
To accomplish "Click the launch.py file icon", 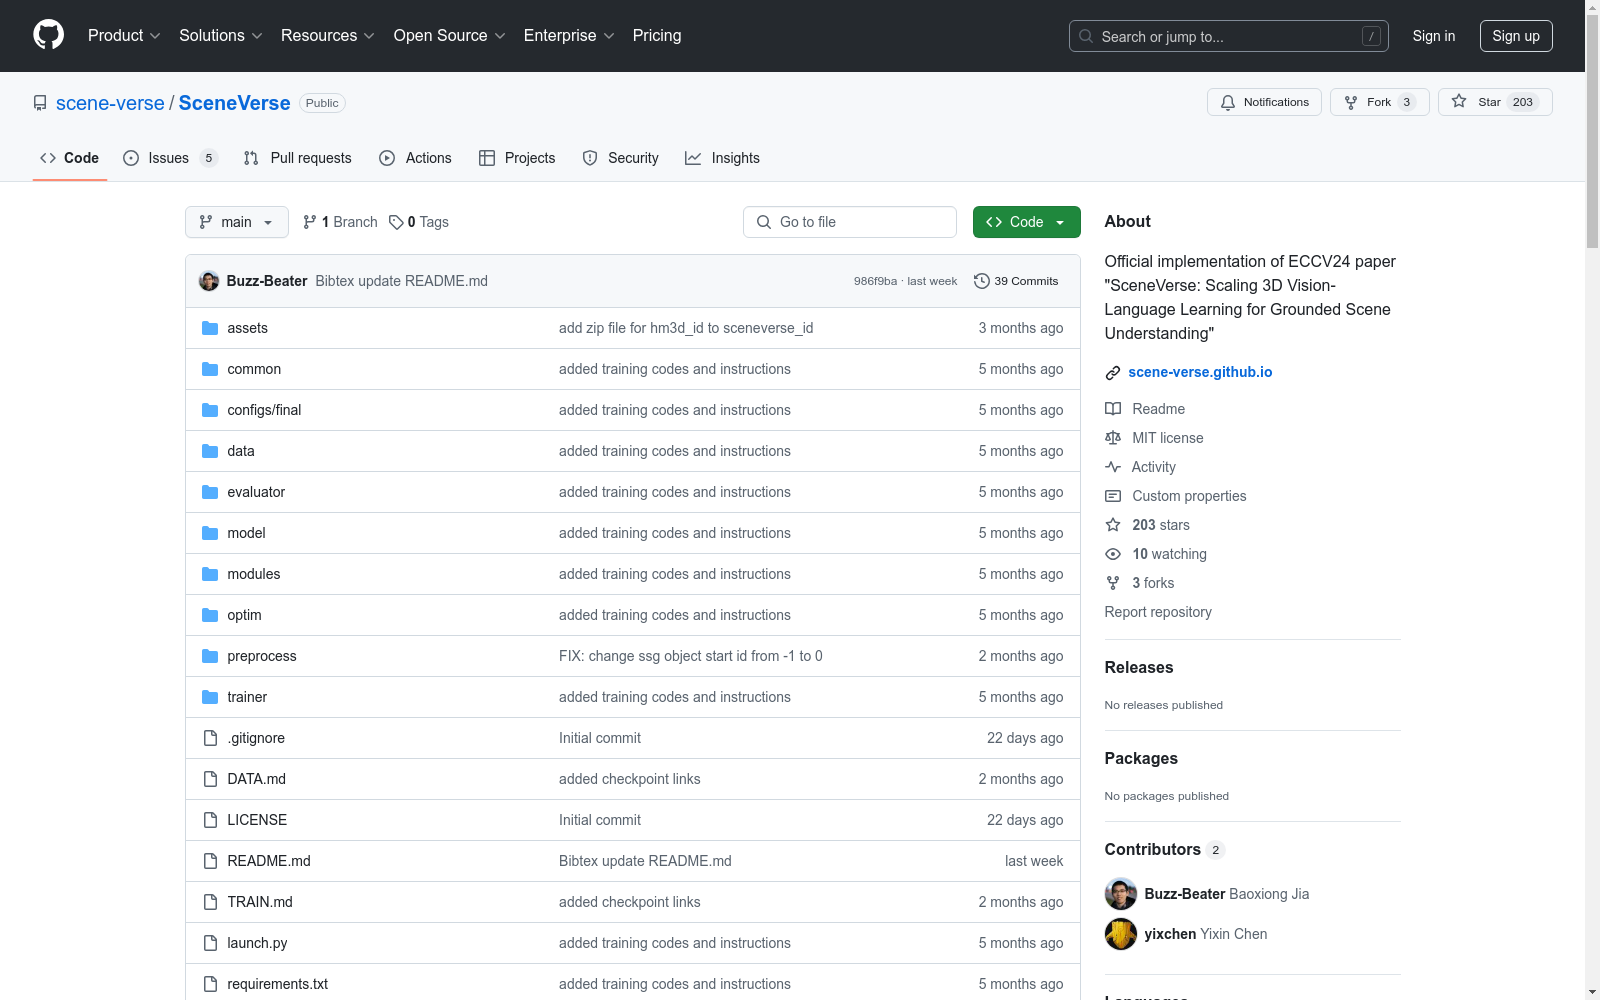I will coord(210,943).
